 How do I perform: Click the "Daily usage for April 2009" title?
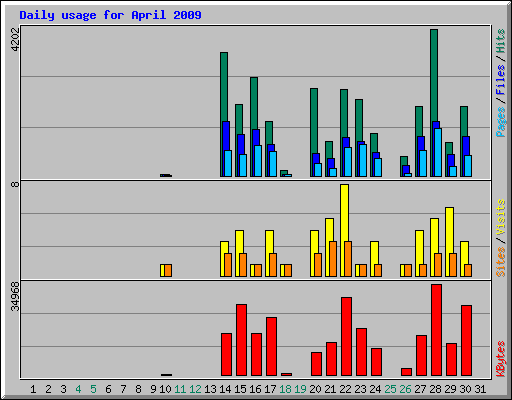[x=110, y=15]
